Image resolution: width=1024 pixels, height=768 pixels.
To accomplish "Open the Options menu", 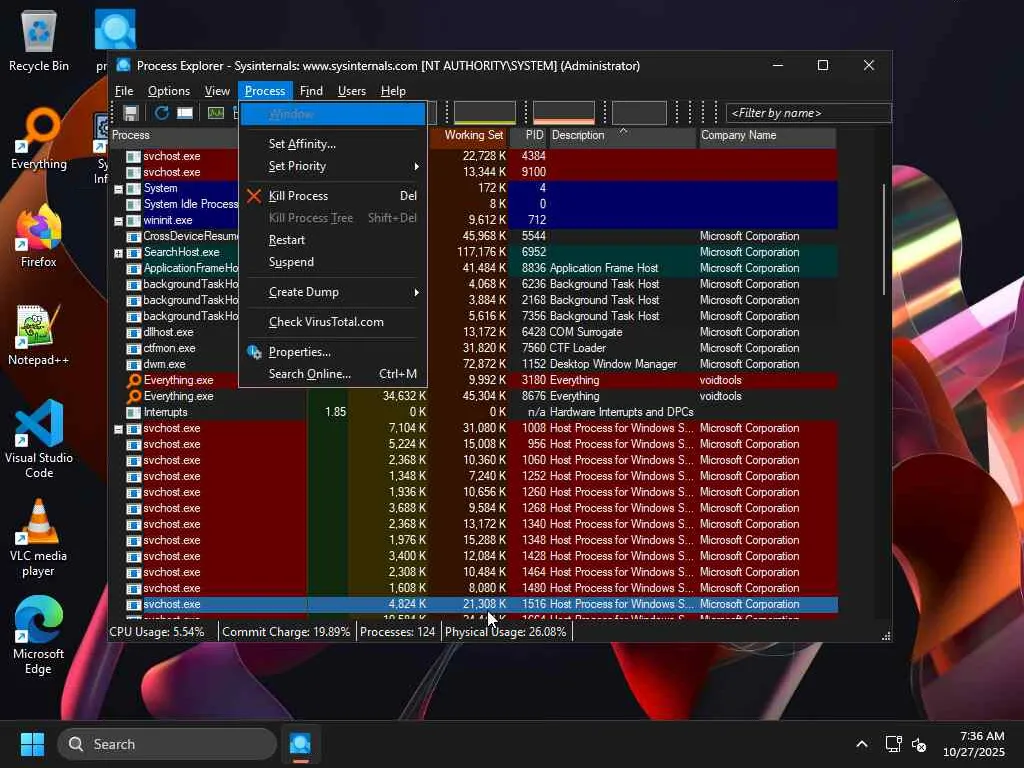I will (168, 91).
